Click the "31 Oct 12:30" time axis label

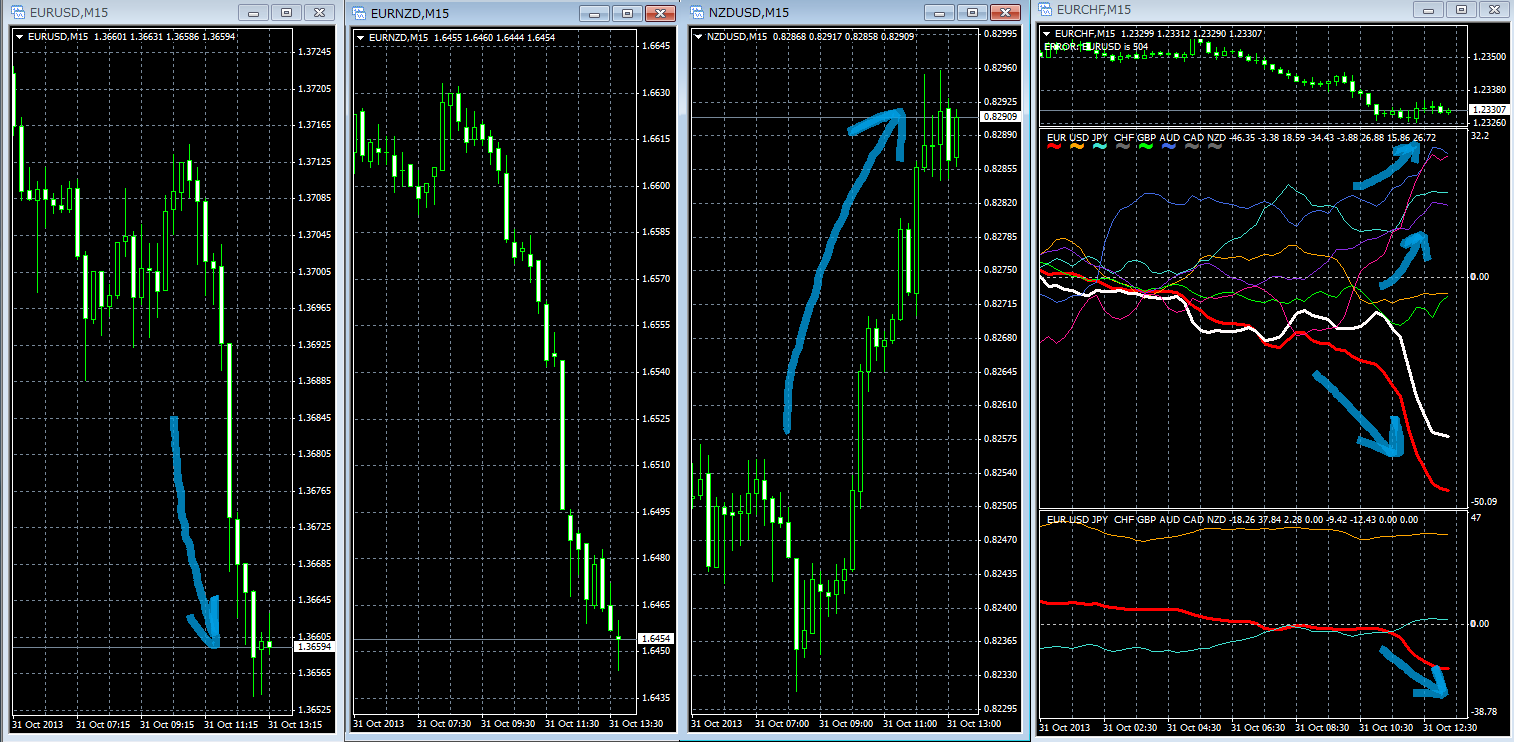[x=1448, y=727]
